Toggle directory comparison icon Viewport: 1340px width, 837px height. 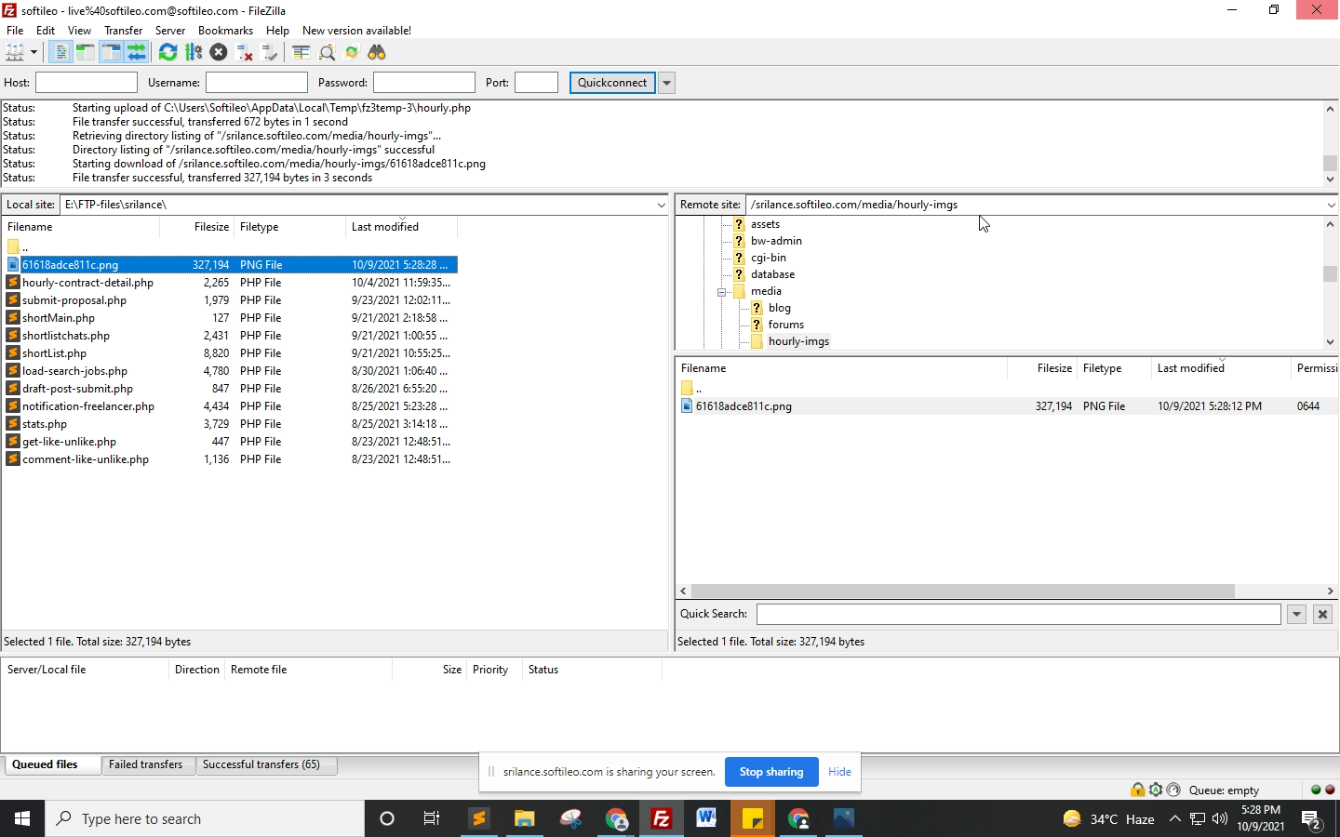click(327, 52)
